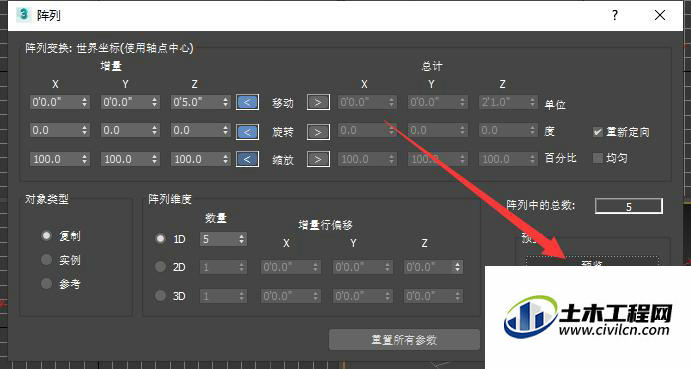Screen dimensions: 691x369
Task: Click the Scale totals right arrow button
Action: pyautogui.click(x=318, y=159)
